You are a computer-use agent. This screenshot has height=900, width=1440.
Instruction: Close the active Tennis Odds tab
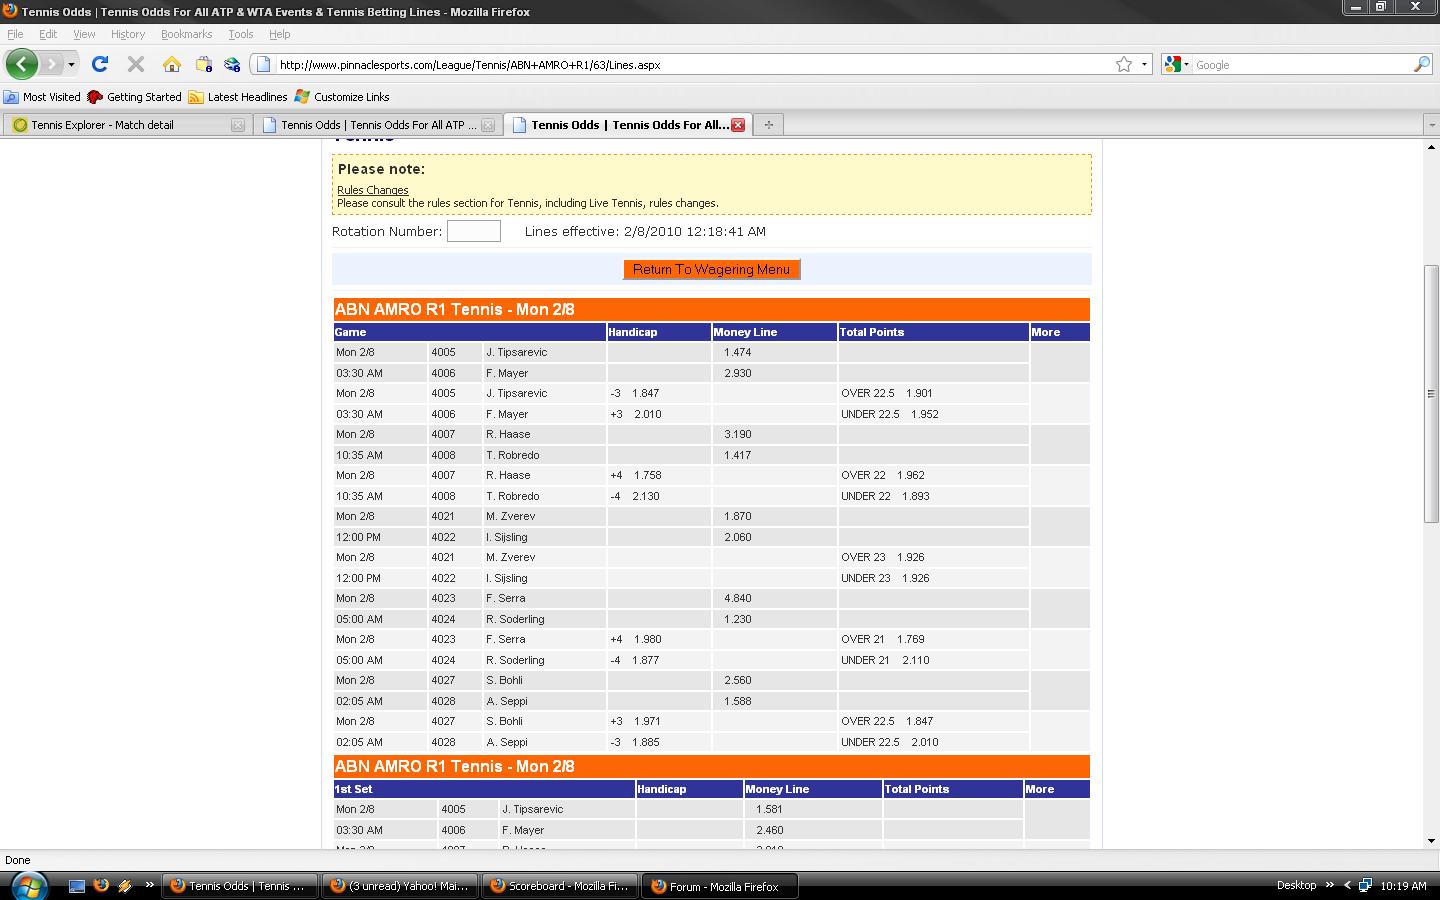pos(738,125)
